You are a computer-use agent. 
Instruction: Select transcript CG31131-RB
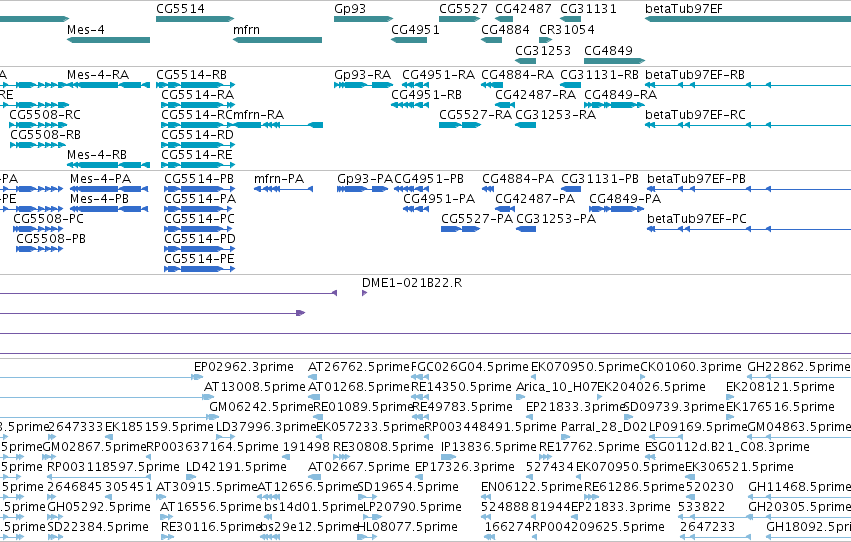click(x=570, y=85)
